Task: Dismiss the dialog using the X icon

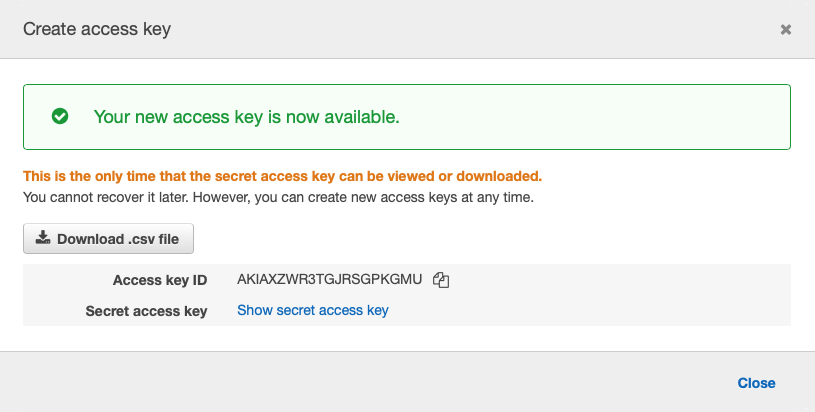Action: 785,30
